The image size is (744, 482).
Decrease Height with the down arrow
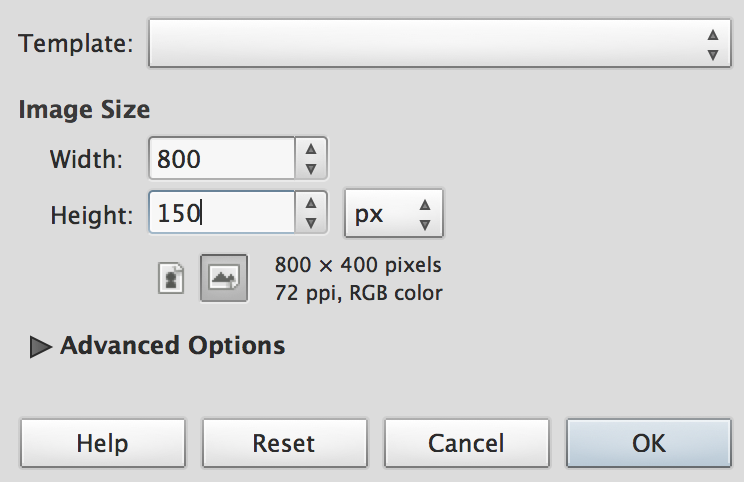tap(311, 222)
